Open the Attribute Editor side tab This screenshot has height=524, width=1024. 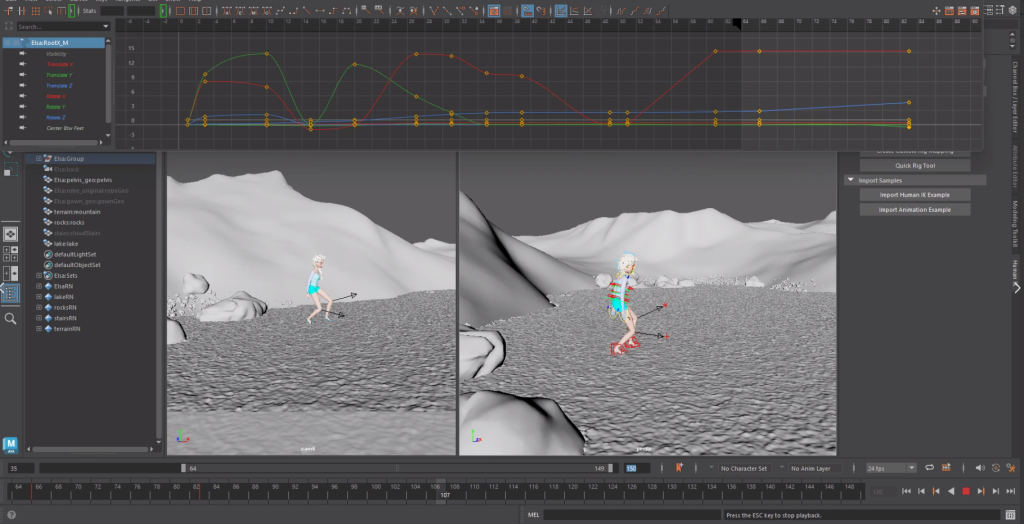[x=1016, y=167]
